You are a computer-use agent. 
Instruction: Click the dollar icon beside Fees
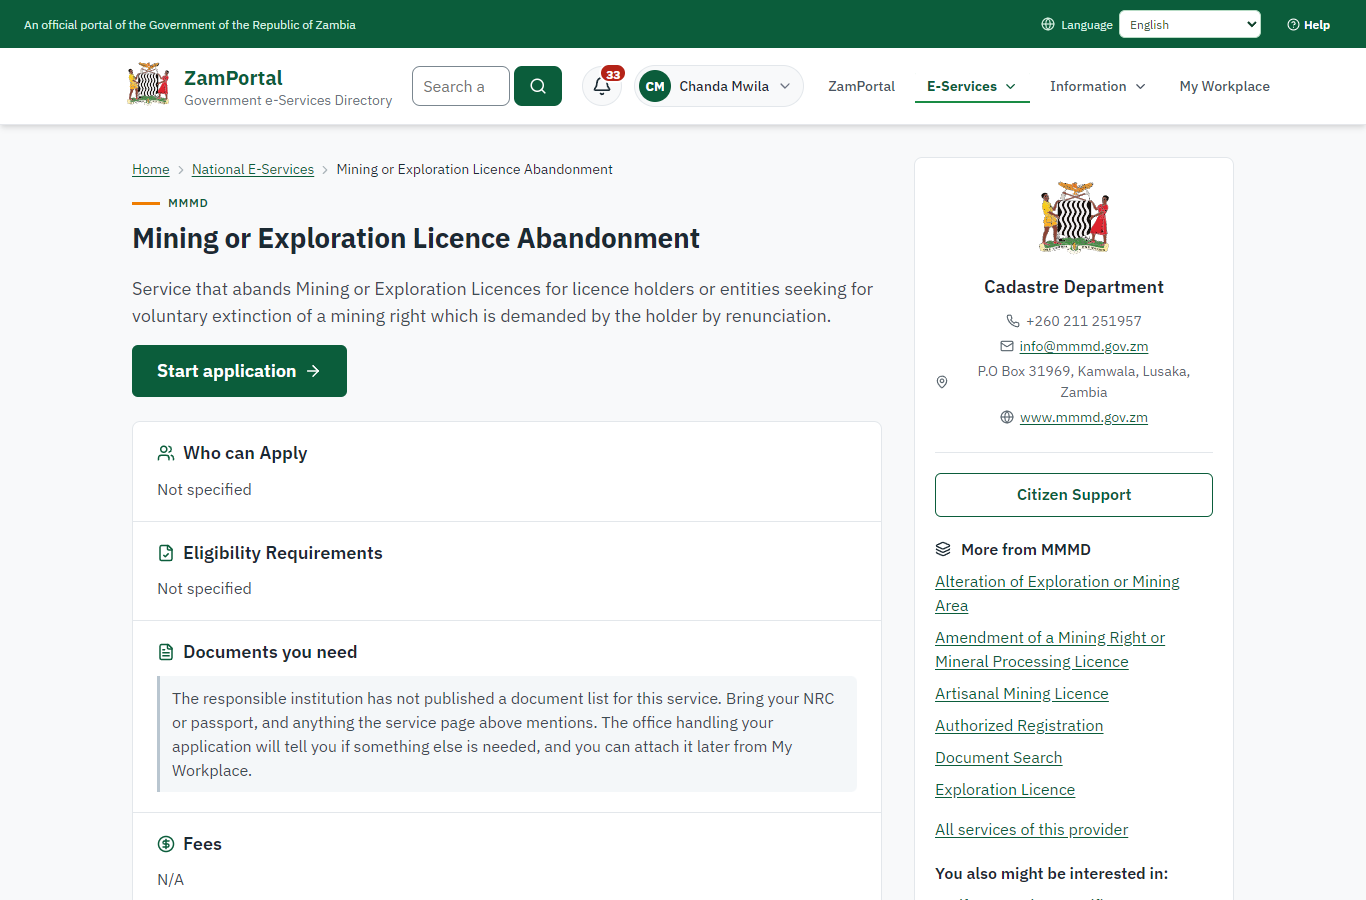pos(166,844)
